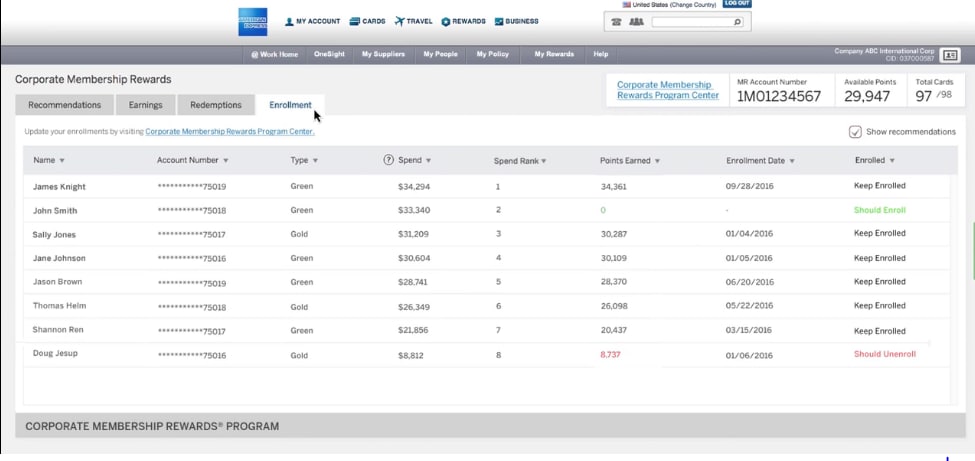975x461 pixels.
Task: Select the Thomas Helm name cell
Action: (59, 305)
